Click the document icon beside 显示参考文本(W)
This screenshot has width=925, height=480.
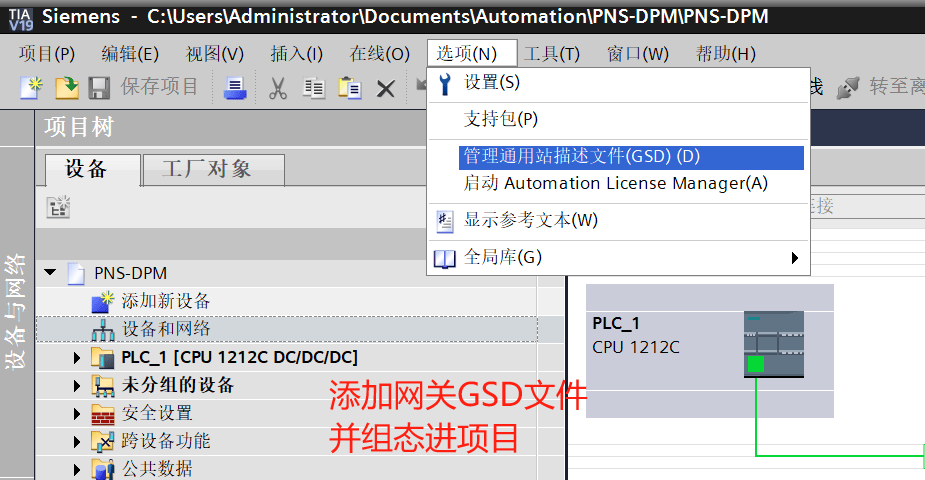445,222
